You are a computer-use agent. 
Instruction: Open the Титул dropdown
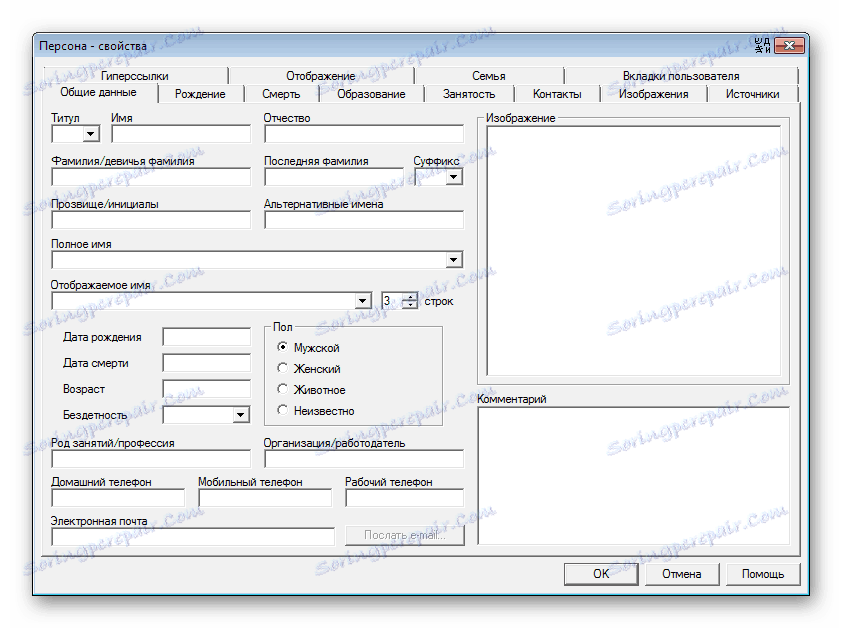click(x=91, y=134)
